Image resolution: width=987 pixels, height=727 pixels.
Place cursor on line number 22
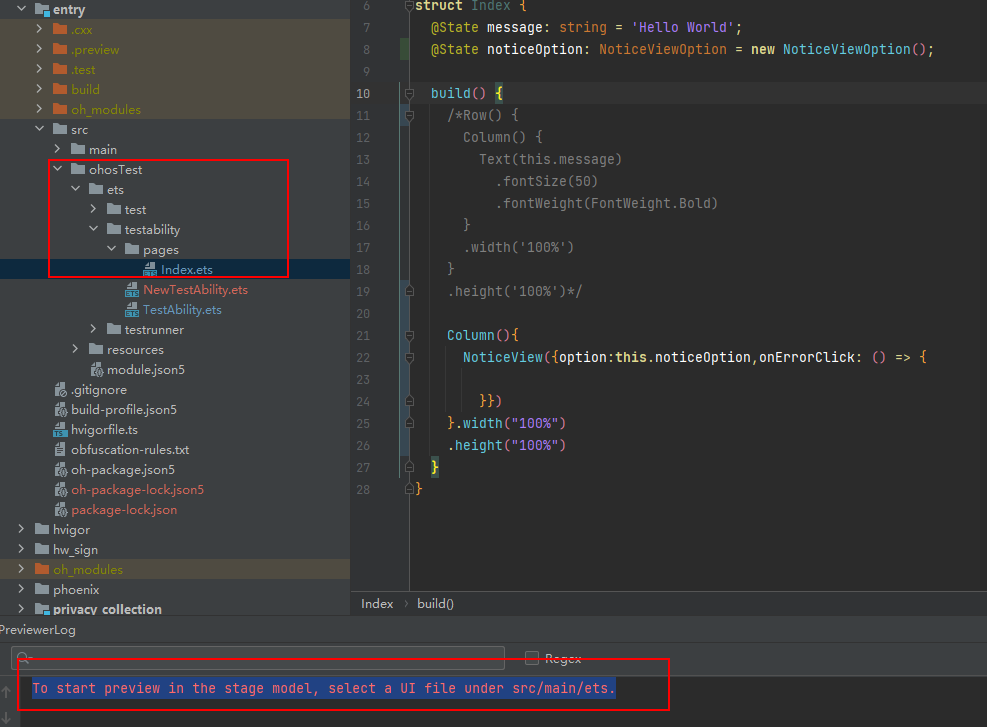[x=363, y=358]
